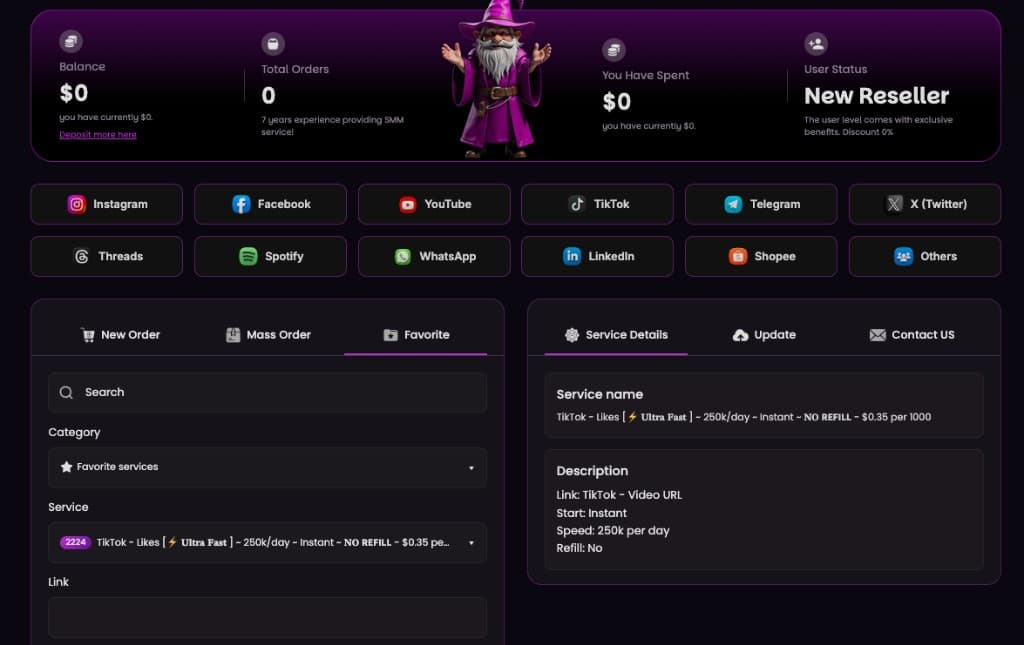The height and width of the screenshot is (645, 1024).
Task: Click the Others group icon
Action: (903, 257)
